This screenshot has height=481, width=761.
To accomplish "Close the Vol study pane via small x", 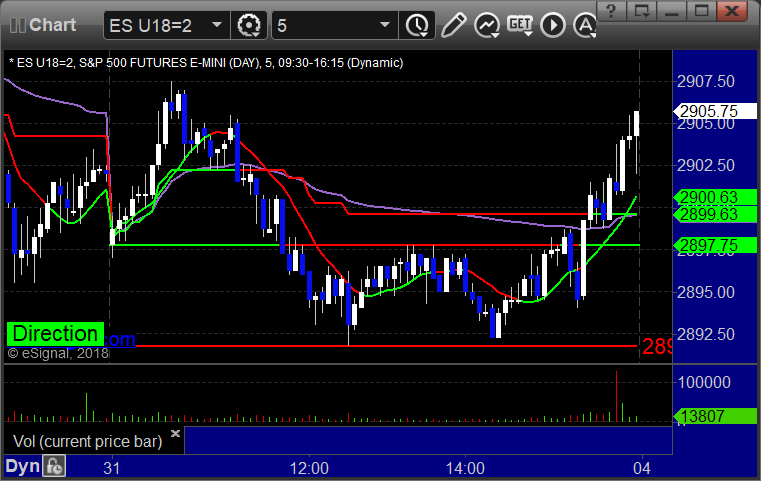I will pyautogui.click(x=175, y=433).
